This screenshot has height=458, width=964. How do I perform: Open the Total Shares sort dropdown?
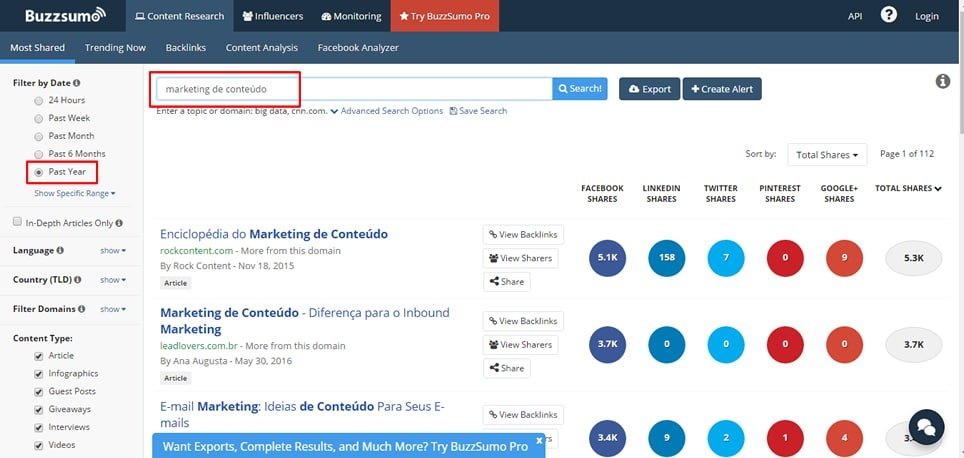(827, 155)
